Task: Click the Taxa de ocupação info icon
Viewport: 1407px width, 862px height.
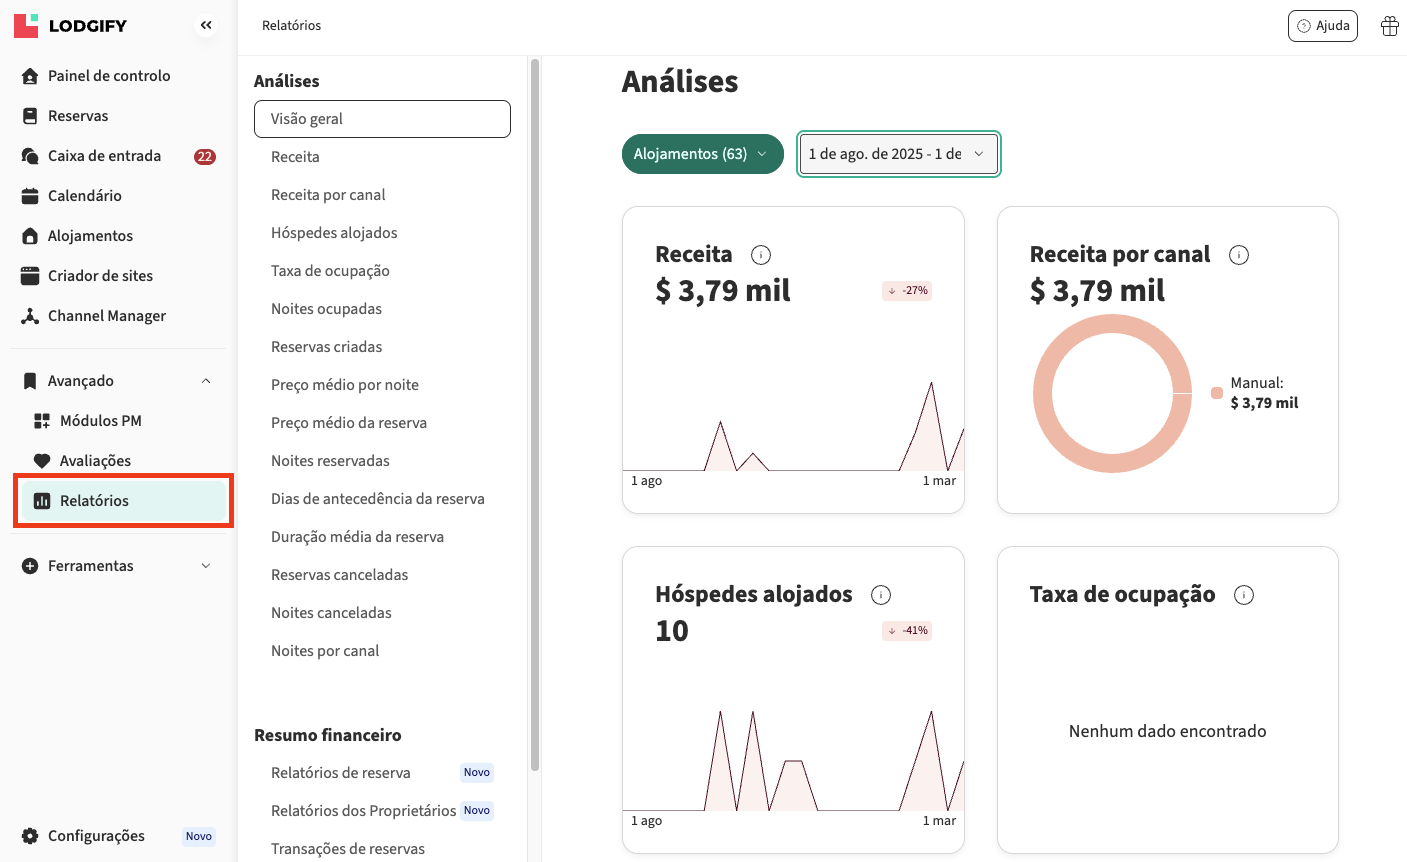Action: click(1244, 595)
